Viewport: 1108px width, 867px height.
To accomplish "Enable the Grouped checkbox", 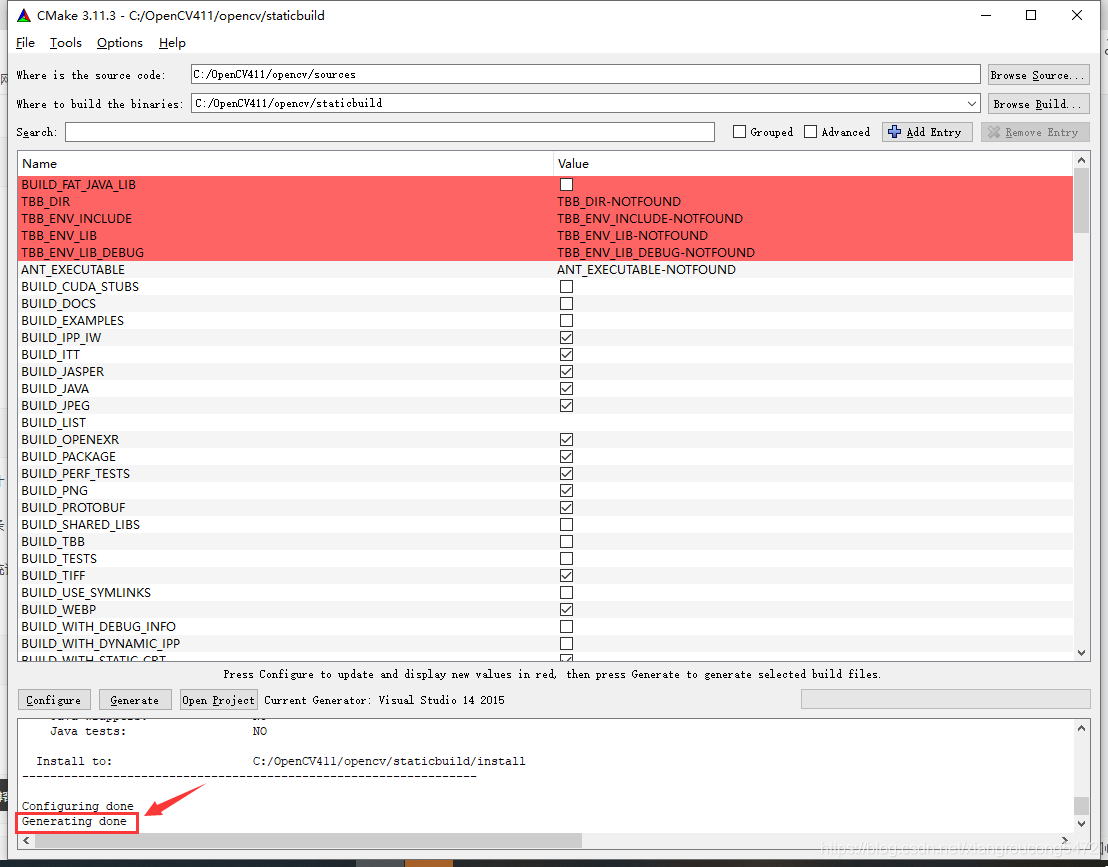I will (x=740, y=131).
